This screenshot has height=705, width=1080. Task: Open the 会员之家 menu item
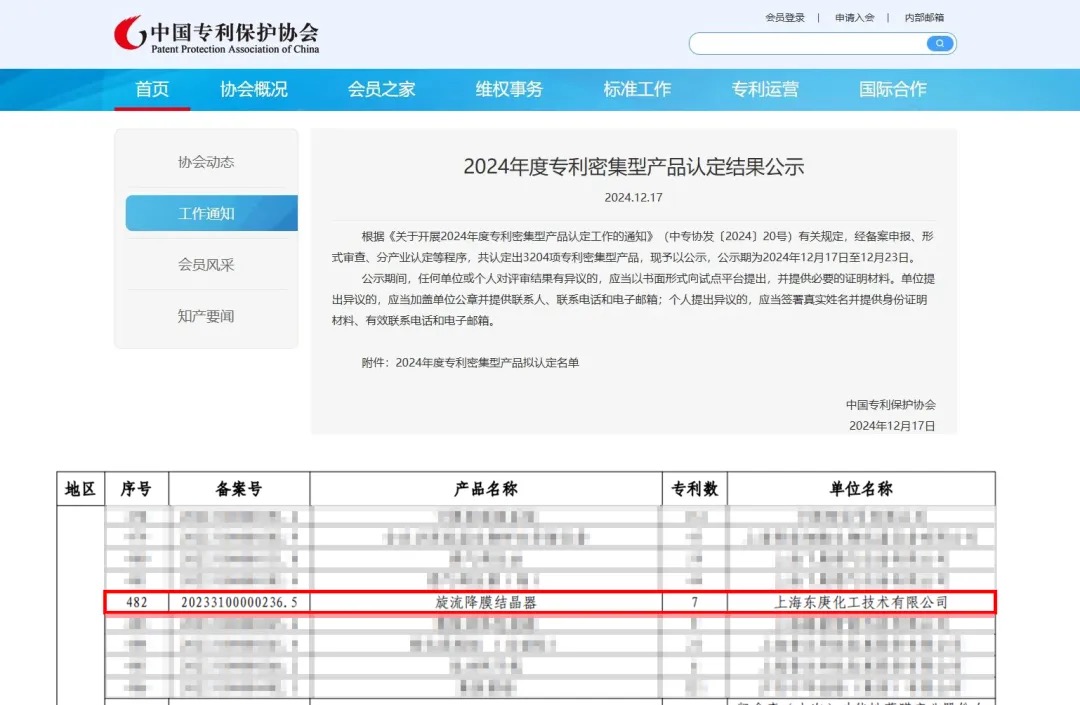pyautogui.click(x=381, y=89)
